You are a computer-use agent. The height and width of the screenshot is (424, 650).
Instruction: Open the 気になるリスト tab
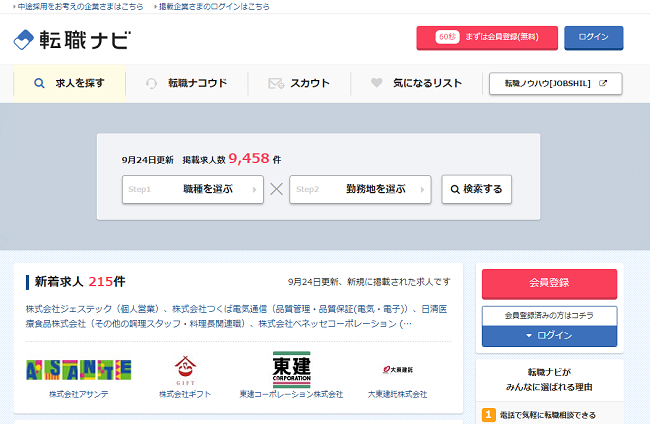coord(416,83)
